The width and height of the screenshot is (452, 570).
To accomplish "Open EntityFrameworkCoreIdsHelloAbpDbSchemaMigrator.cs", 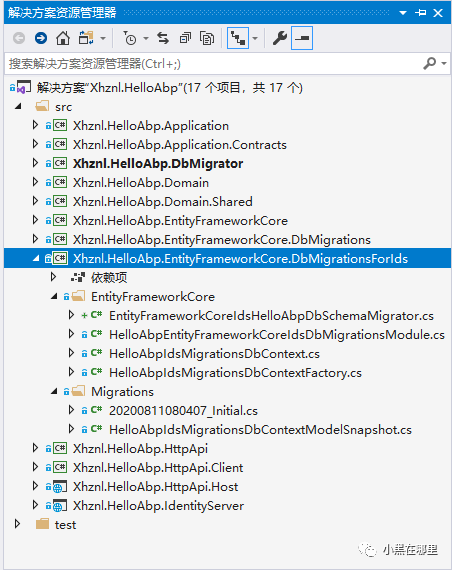I will (x=271, y=316).
